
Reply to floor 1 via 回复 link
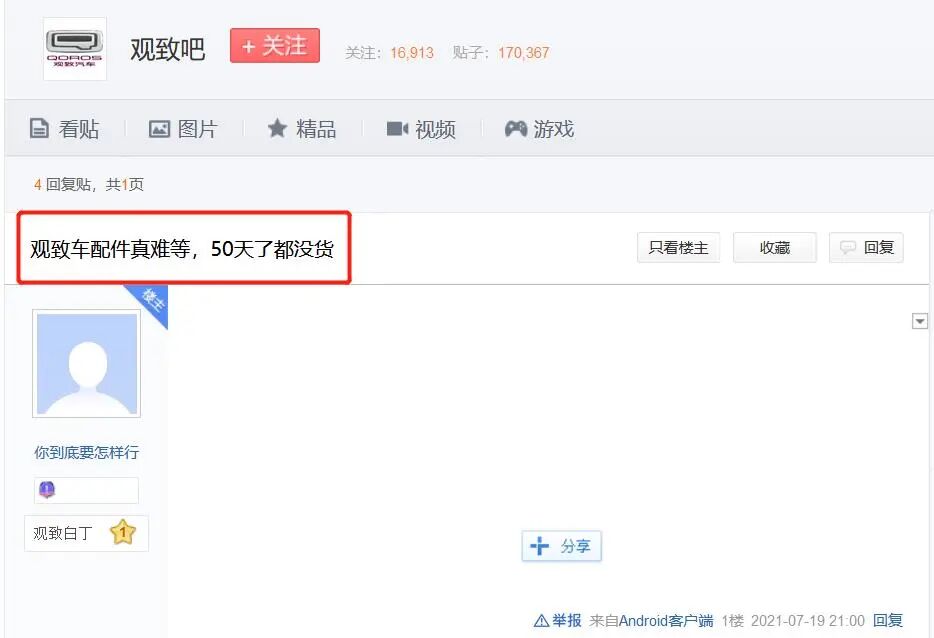[888, 621]
